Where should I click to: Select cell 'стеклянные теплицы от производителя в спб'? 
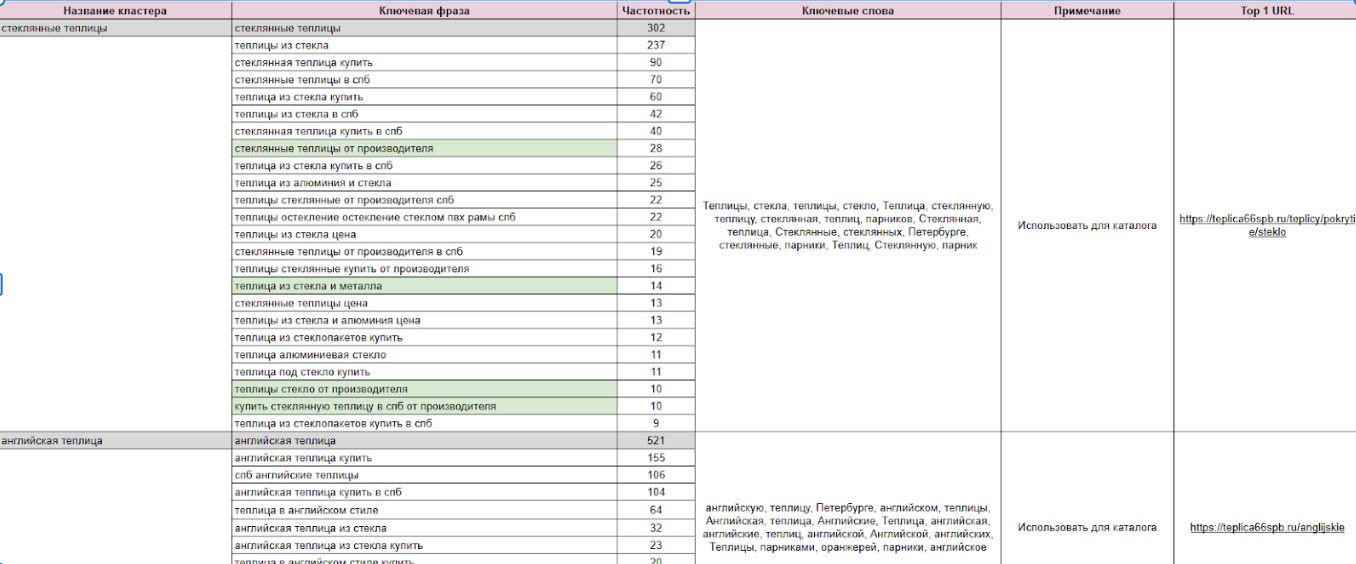click(424, 251)
